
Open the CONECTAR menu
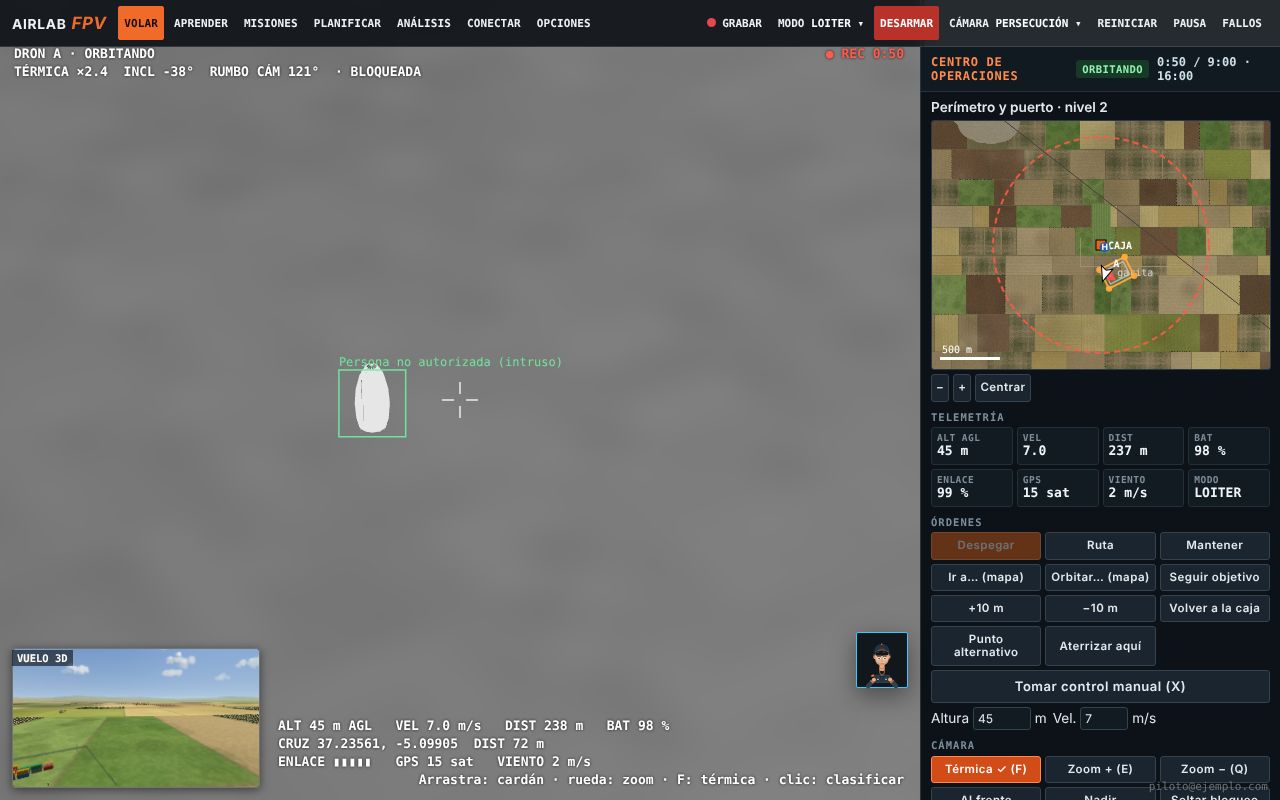coord(494,23)
